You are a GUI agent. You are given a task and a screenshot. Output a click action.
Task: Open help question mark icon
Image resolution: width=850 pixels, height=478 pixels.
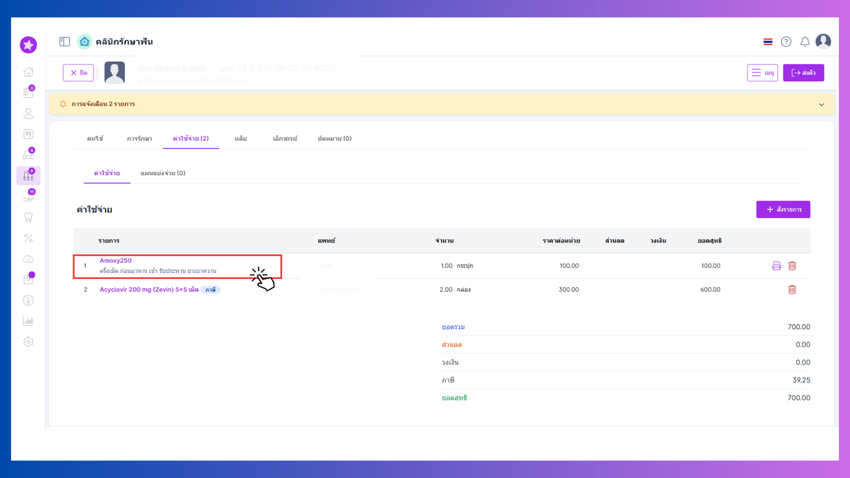pos(786,42)
